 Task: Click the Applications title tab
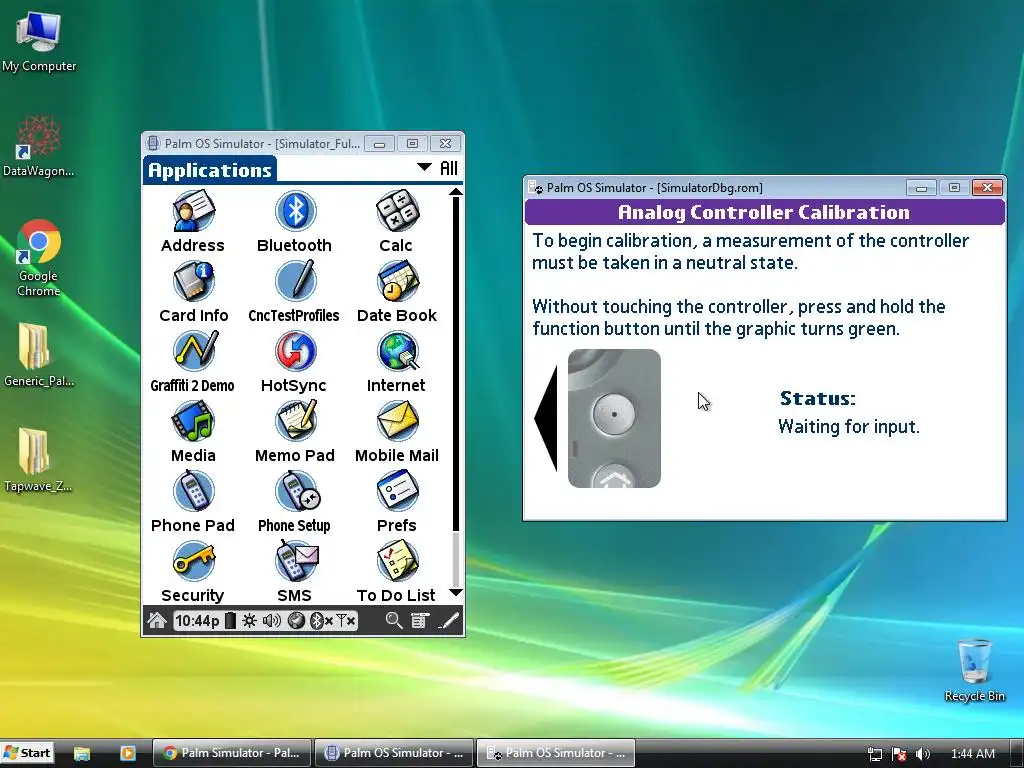pos(210,170)
